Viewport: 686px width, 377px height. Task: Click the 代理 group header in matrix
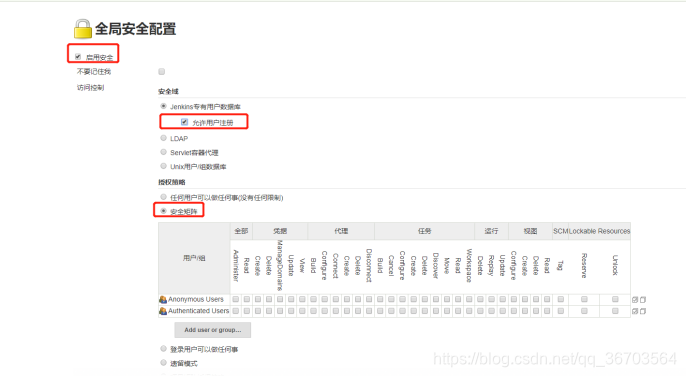[x=341, y=231]
